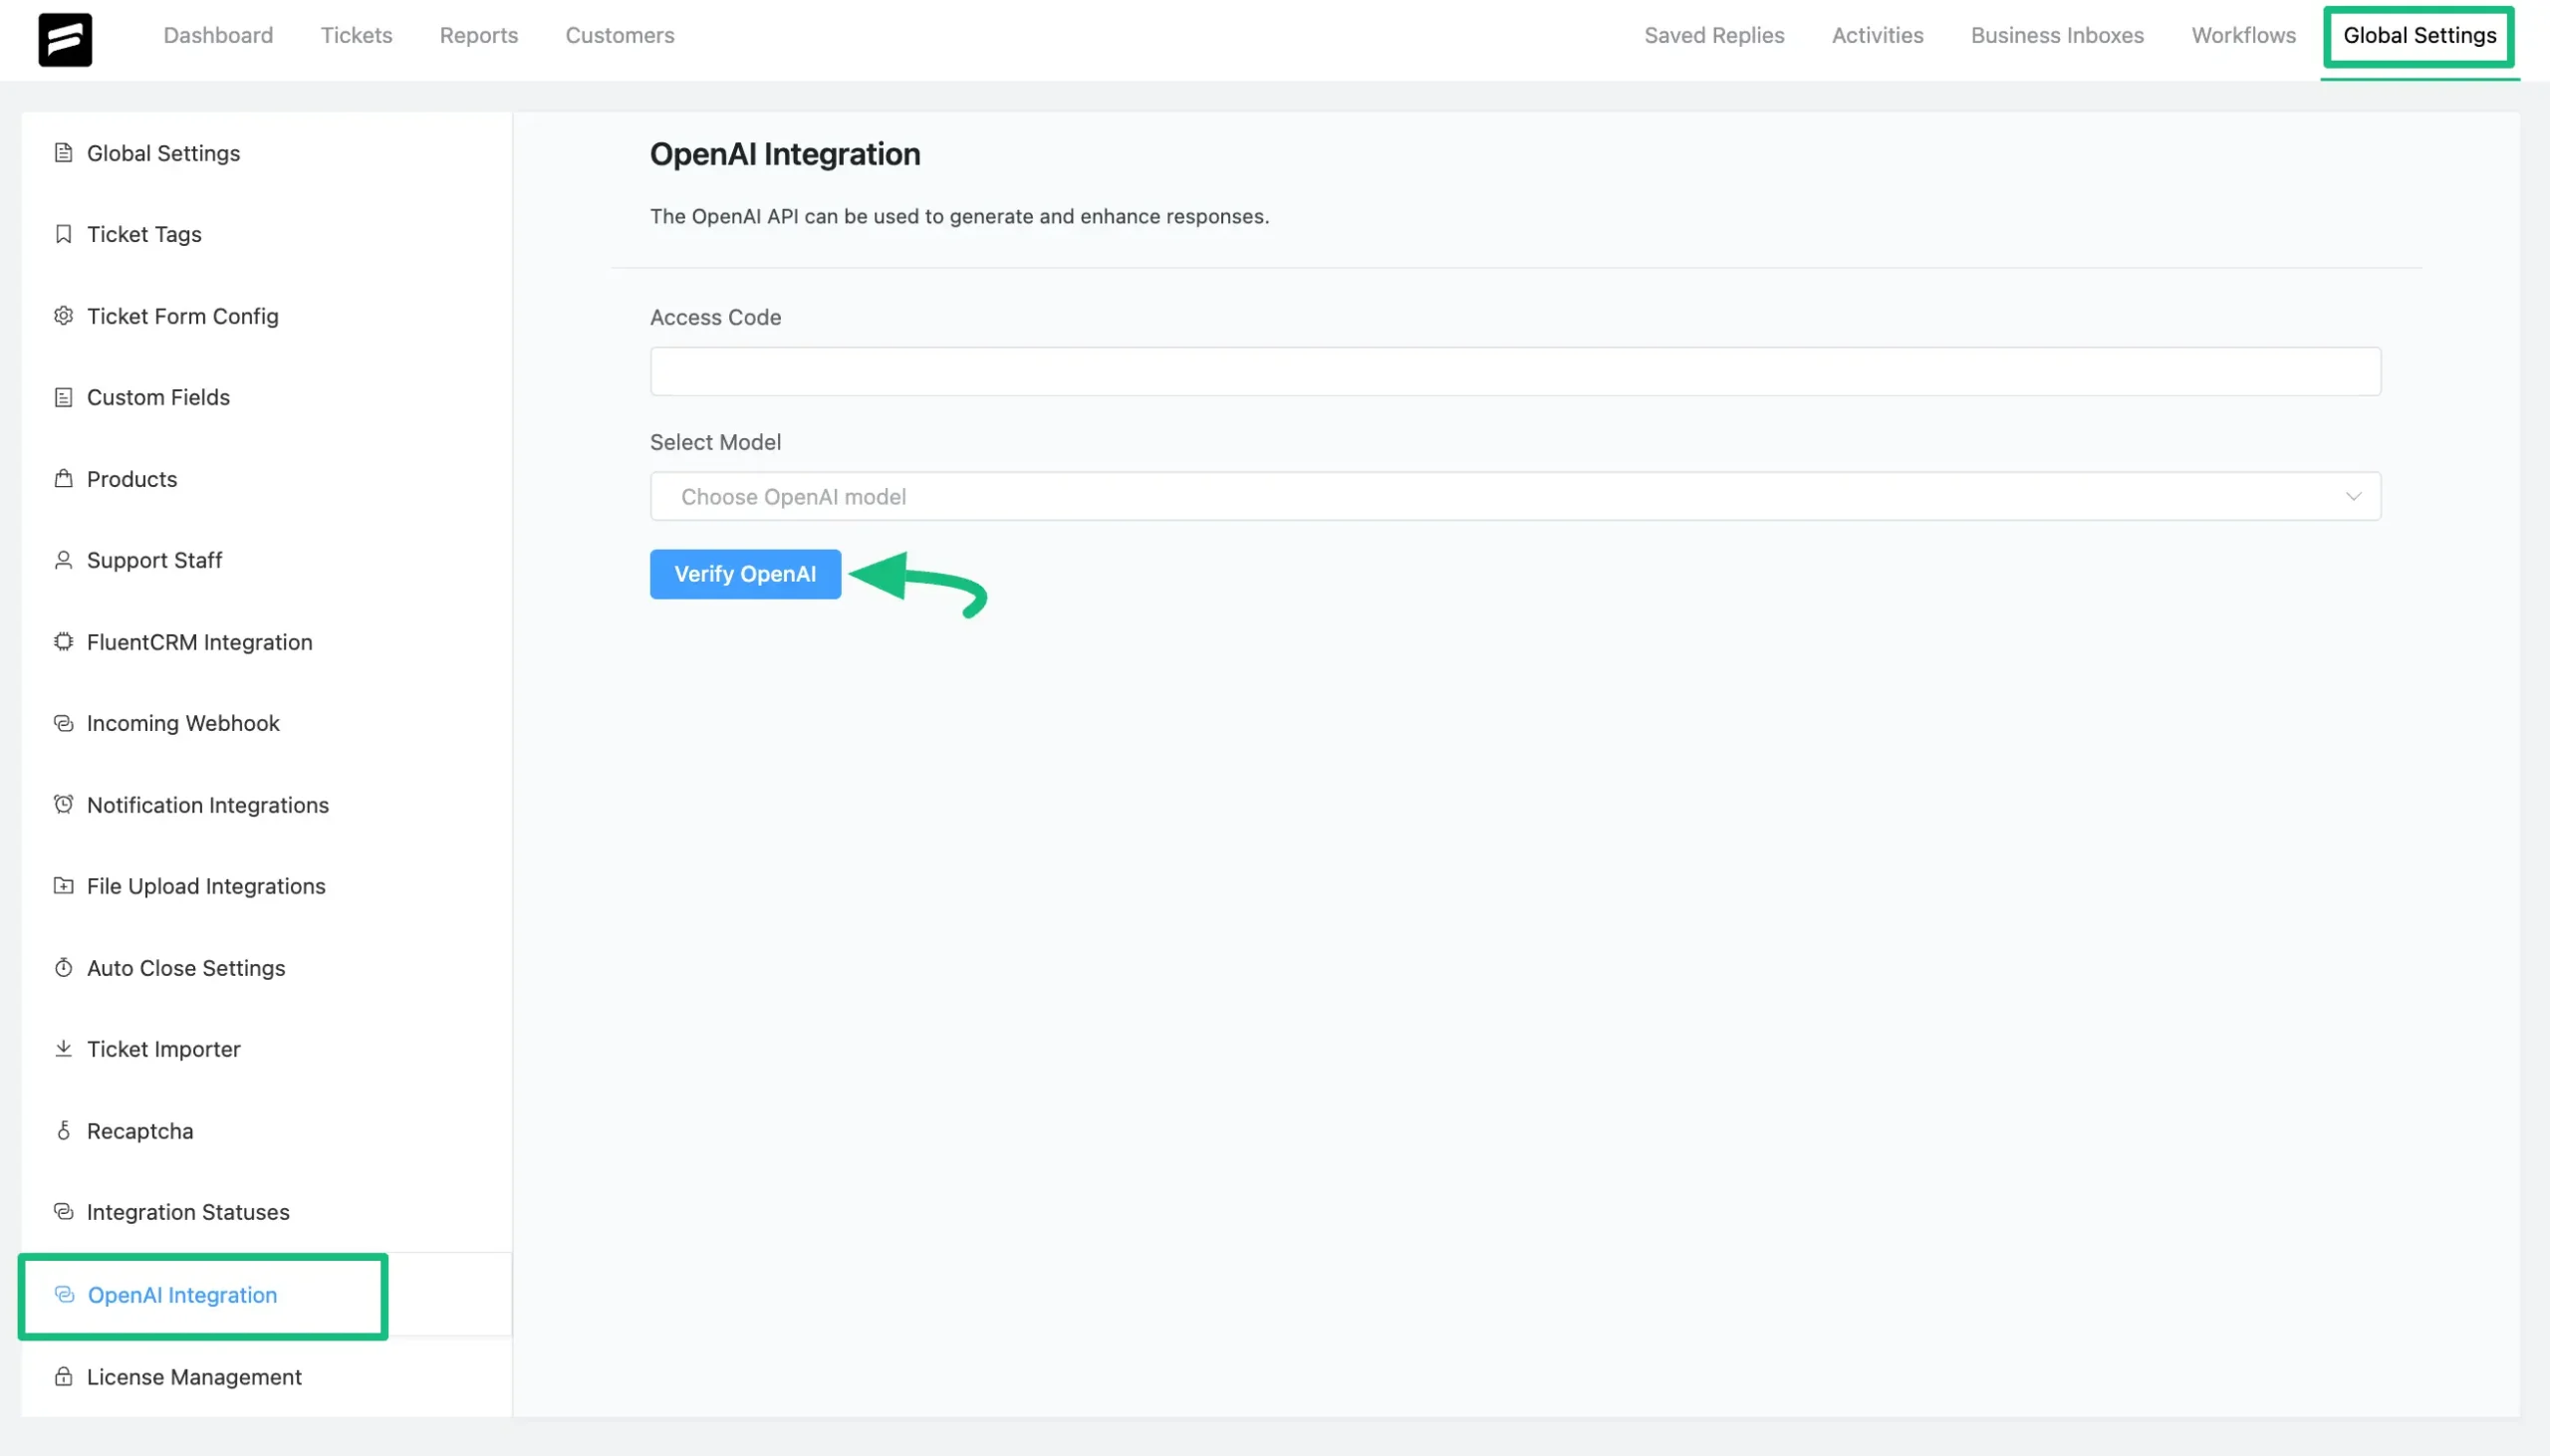Open the Tickets tab
The width and height of the screenshot is (2550, 1456).
pyautogui.click(x=356, y=36)
